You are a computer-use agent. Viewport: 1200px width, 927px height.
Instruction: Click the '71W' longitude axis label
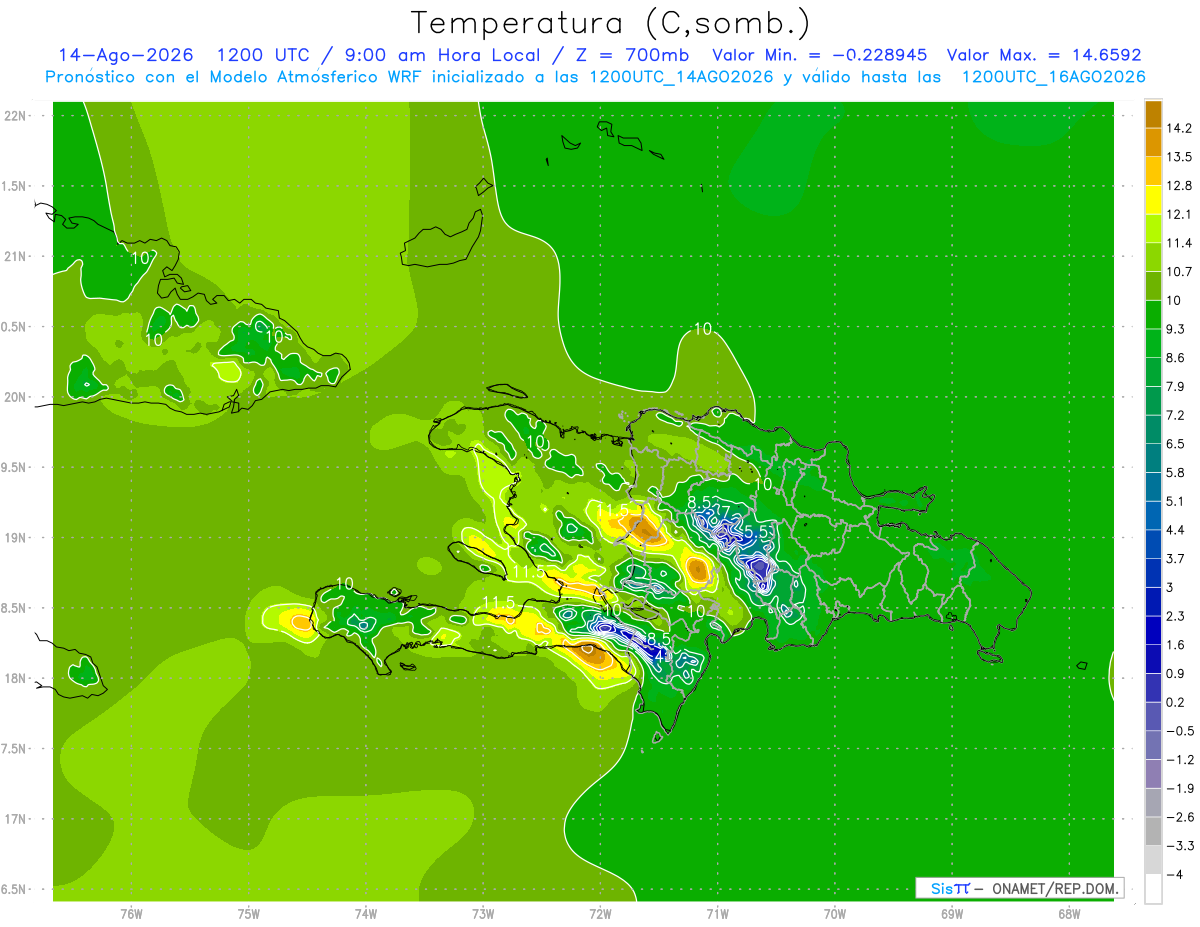click(x=717, y=913)
